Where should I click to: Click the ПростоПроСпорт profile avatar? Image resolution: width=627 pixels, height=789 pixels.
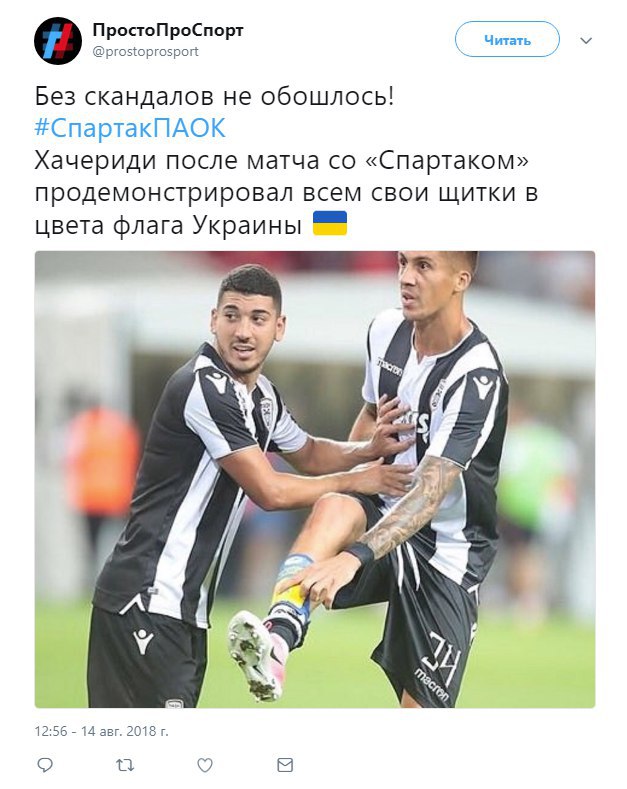point(58,41)
